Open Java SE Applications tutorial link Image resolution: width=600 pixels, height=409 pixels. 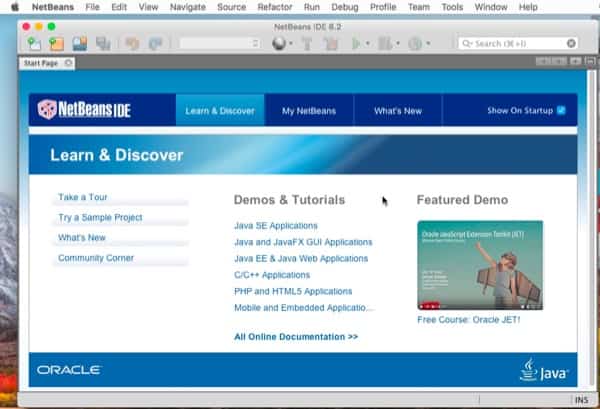[276, 226]
